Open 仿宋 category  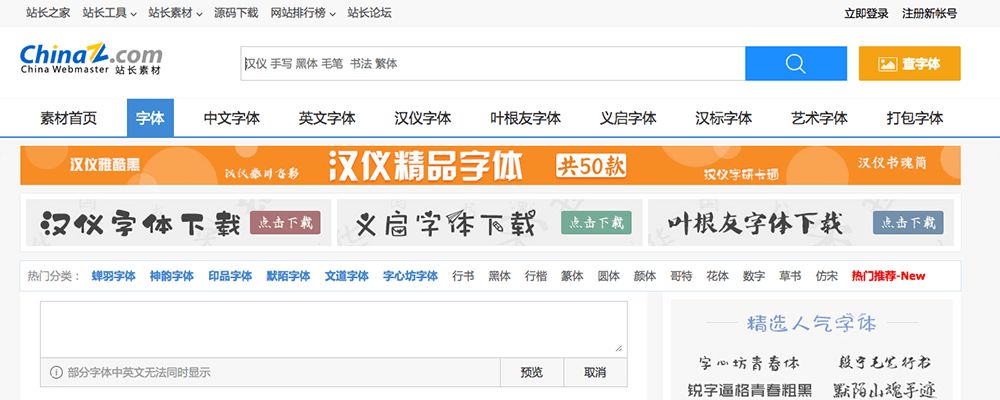(x=827, y=276)
